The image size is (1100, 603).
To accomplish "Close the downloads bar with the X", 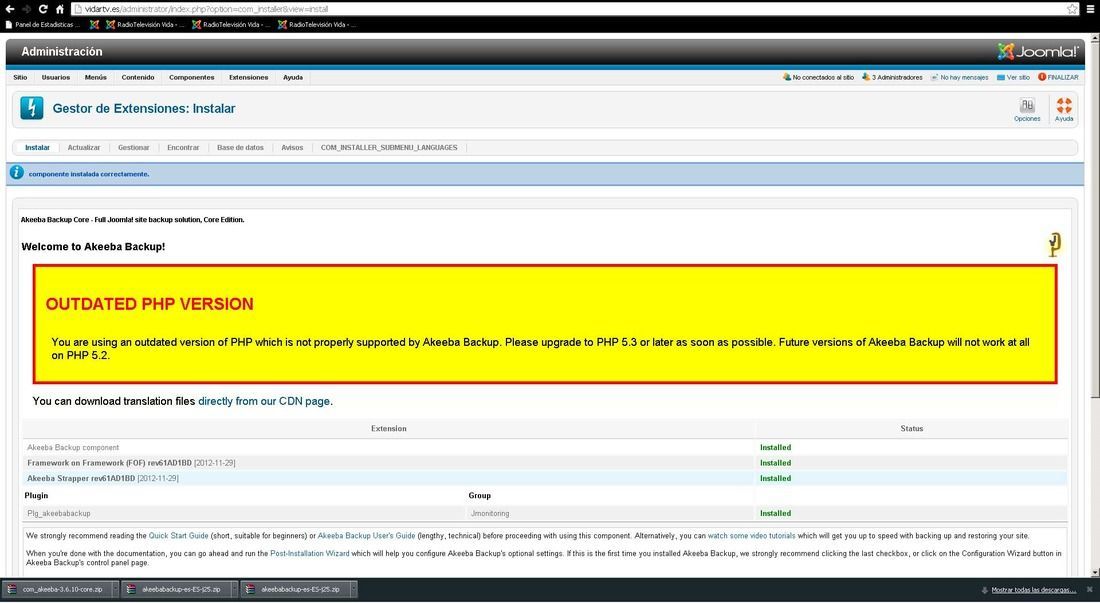I will pyautogui.click(x=1089, y=590).
